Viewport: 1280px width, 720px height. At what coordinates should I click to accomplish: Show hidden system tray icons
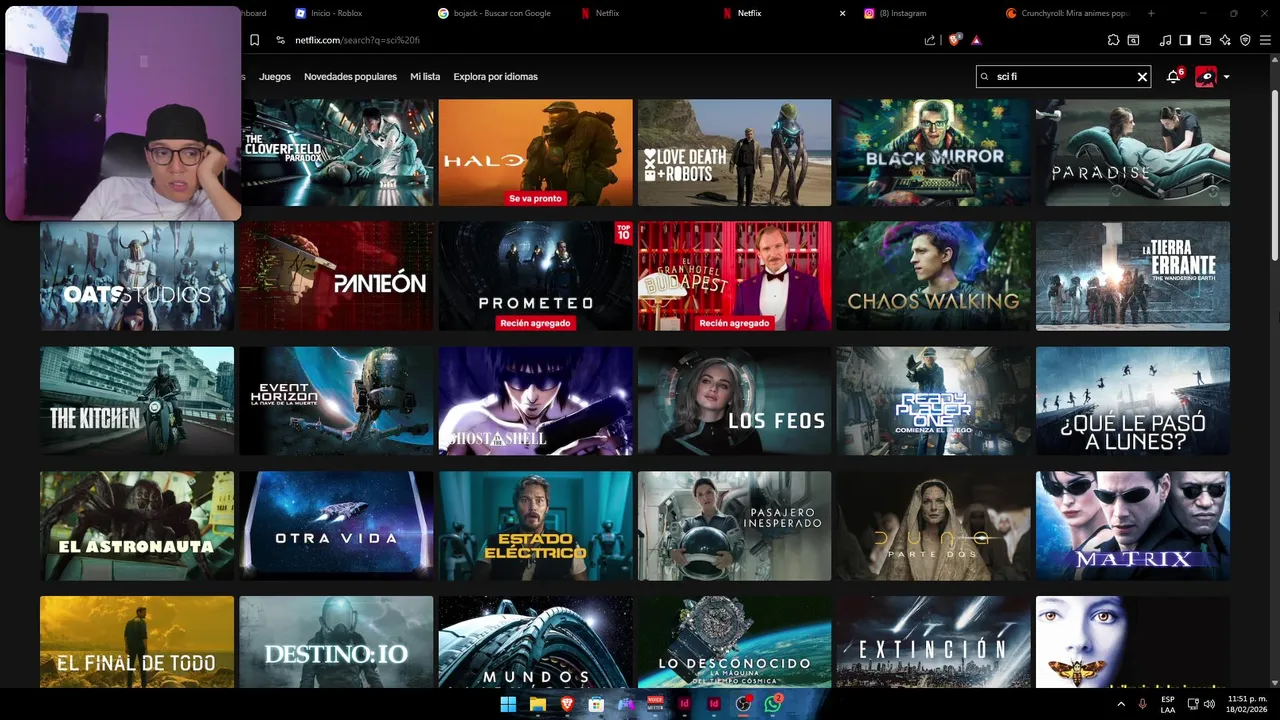coord(1121,704)
